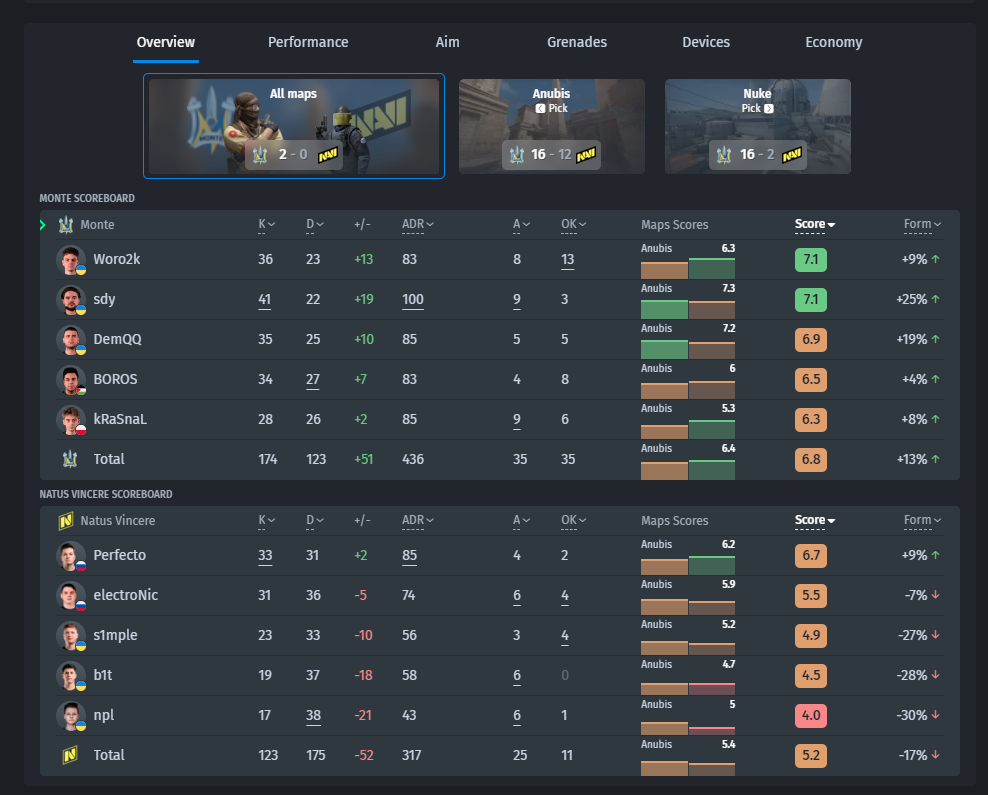Viewport: 988px width, 795px height.
Task: Click b1t's player name
Action: 103,675
